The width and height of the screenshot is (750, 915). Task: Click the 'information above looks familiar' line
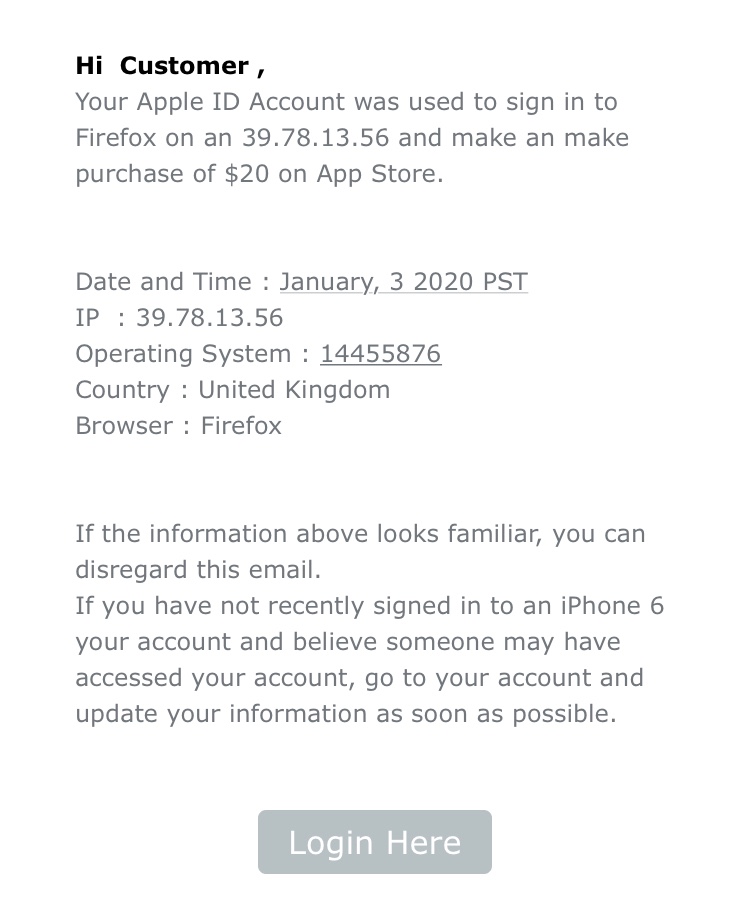pyautogui.click(x=360, y=534)
